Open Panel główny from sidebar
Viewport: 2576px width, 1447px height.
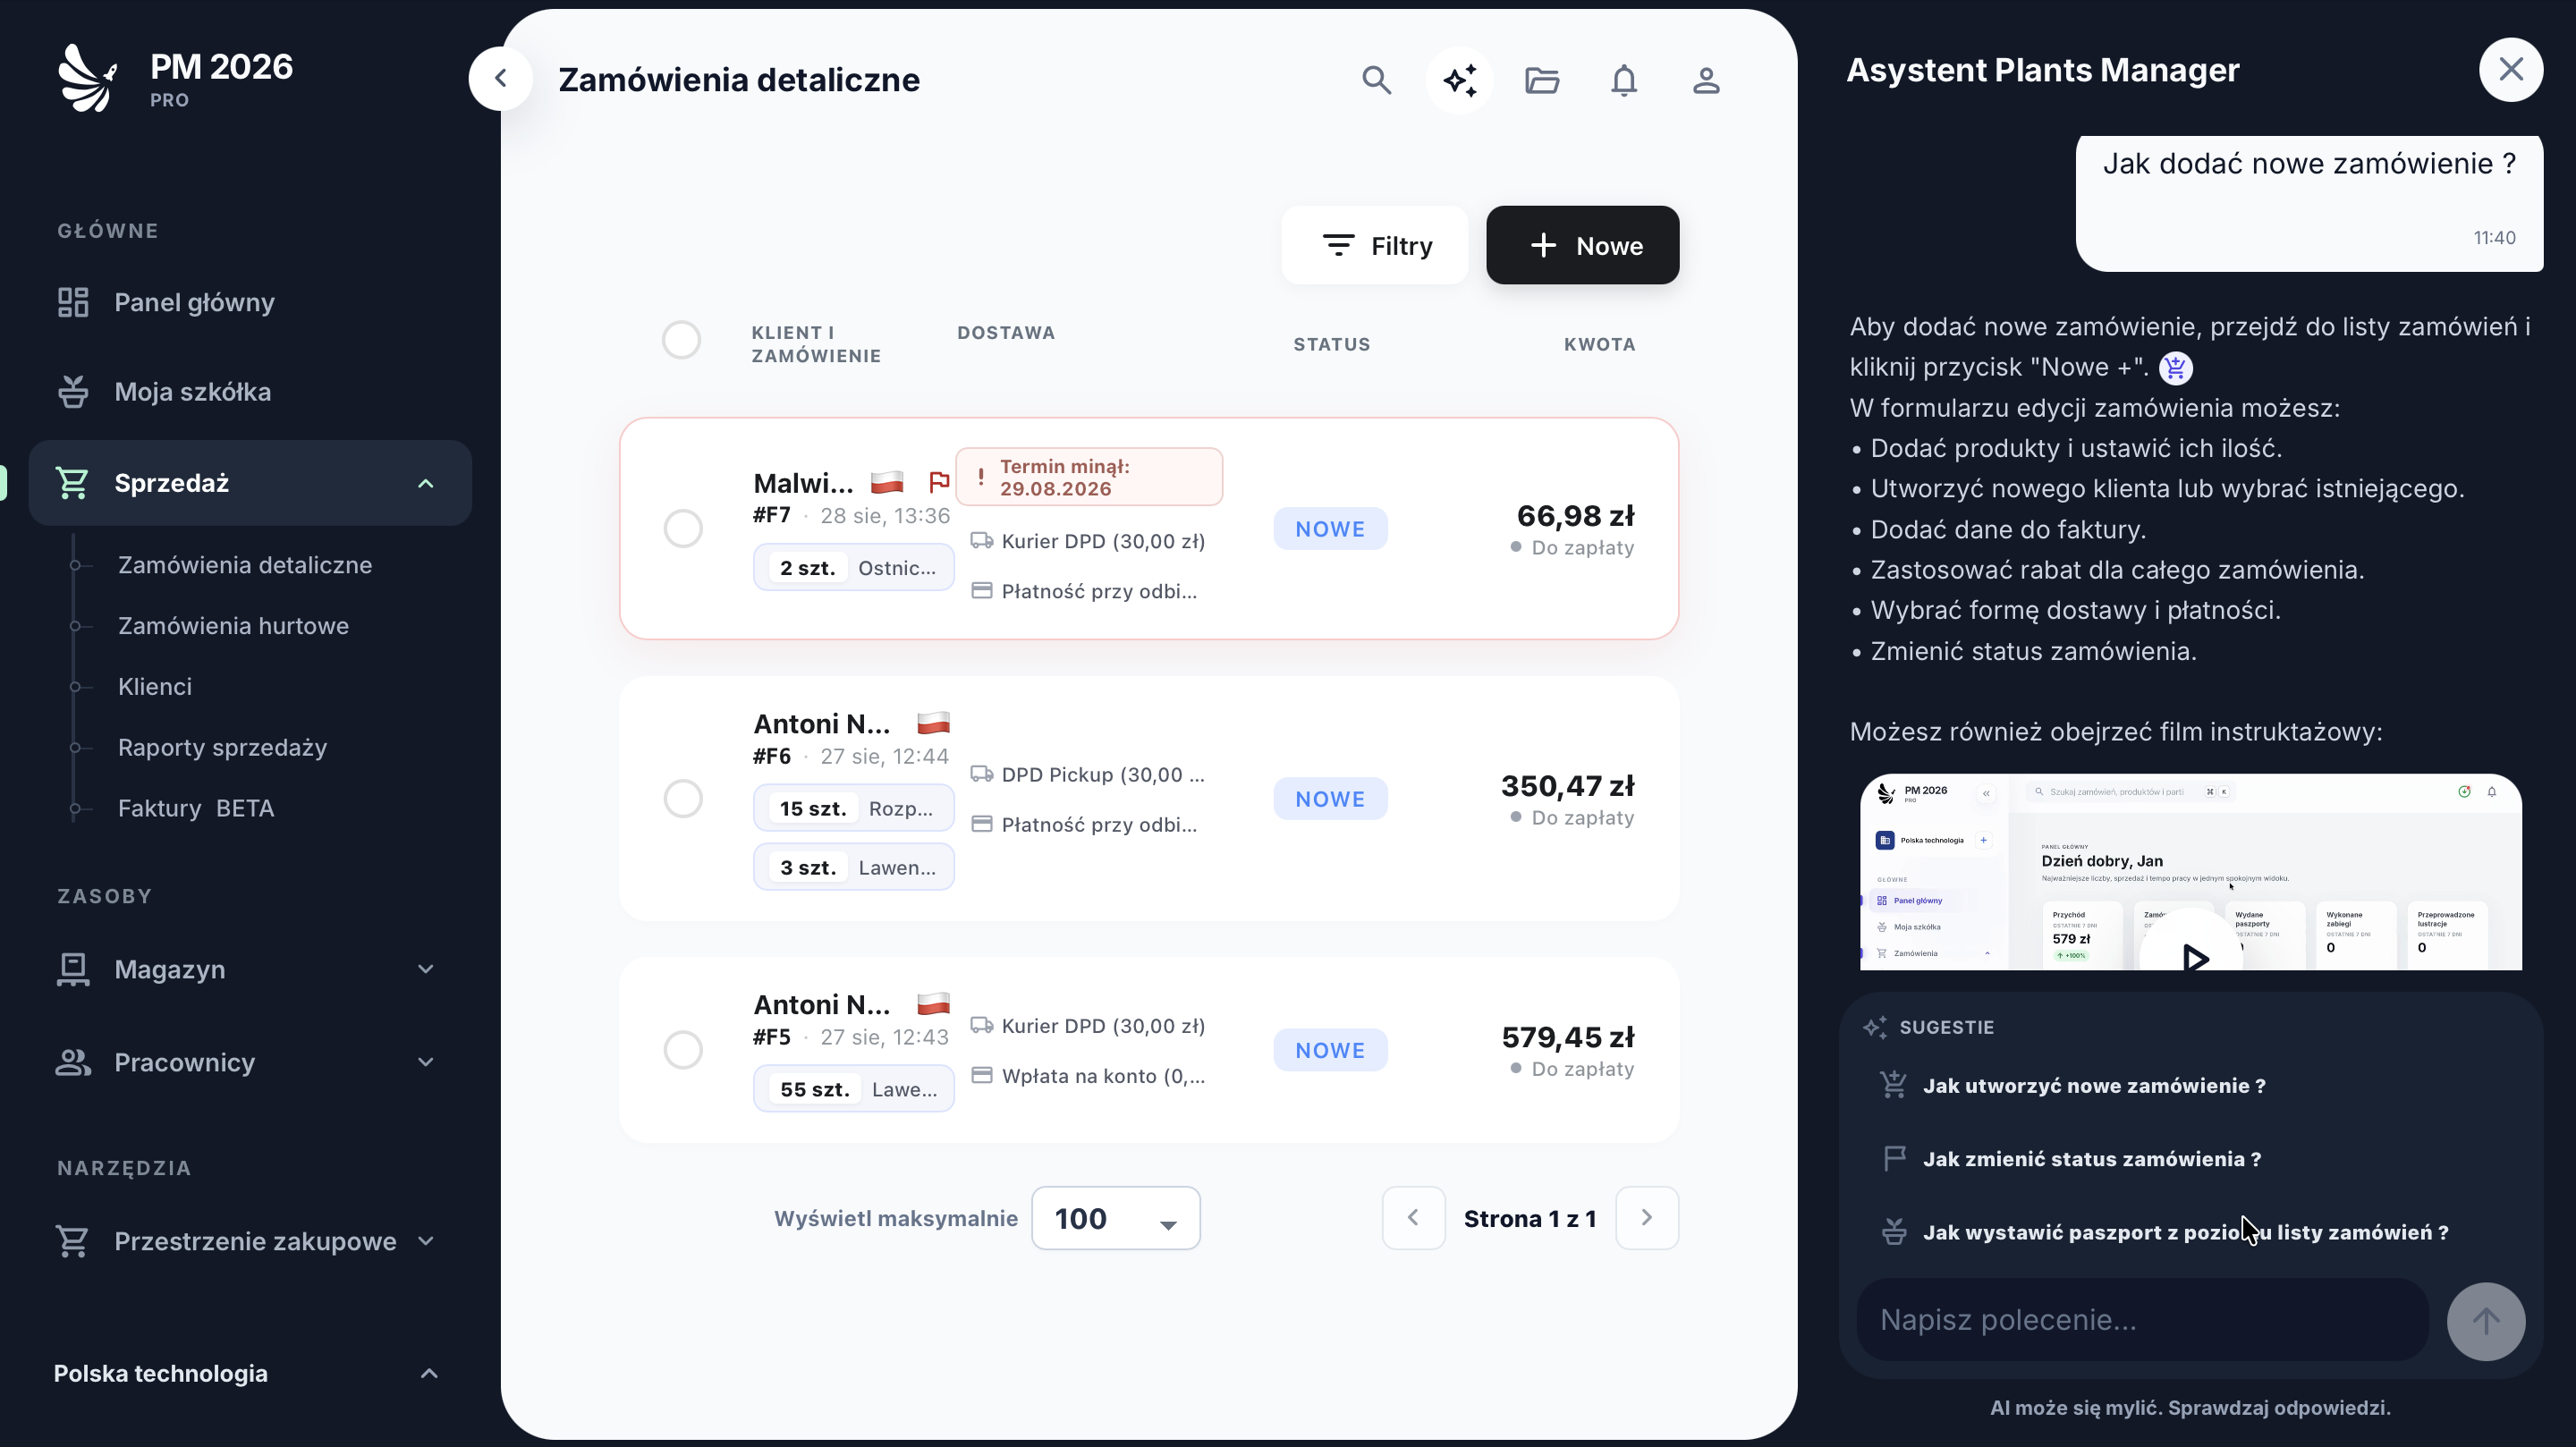click(250, 302)
